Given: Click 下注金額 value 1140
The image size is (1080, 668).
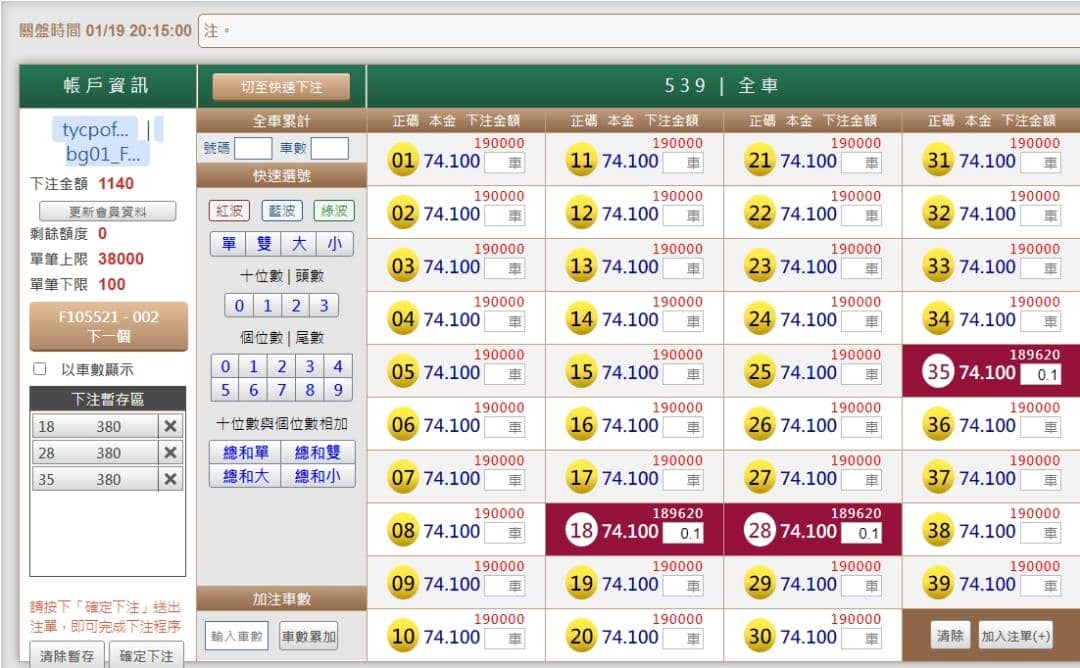Looking at the screenshot, I should tap(116, 184).
